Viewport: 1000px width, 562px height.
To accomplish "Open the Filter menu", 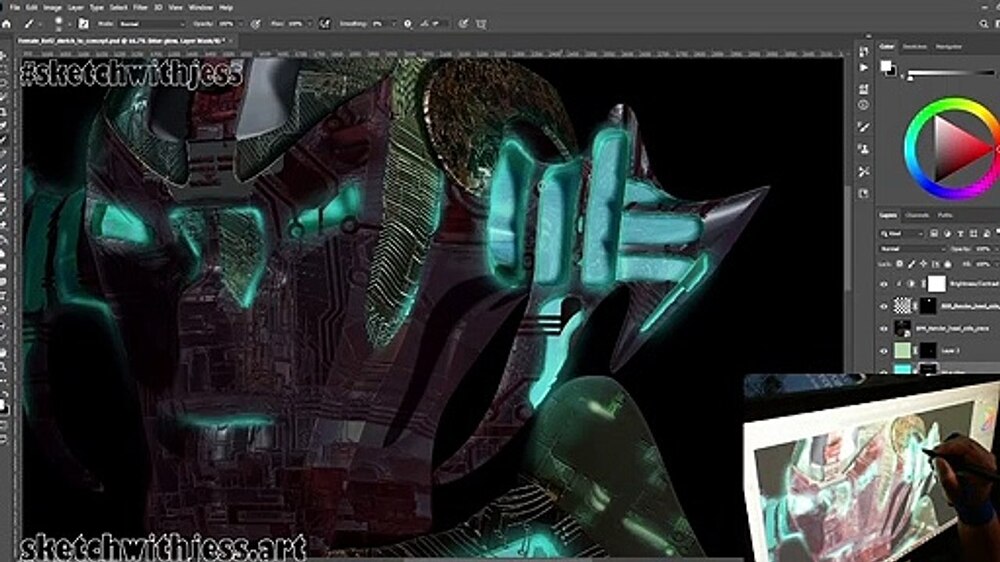I will coord(140,8).
